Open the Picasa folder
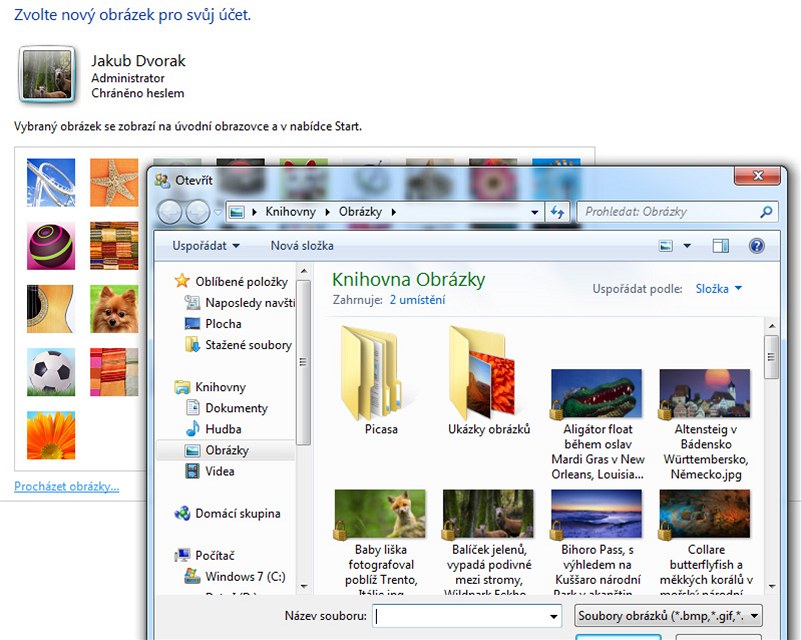The image size is (801, 640). tap(380, 380)
